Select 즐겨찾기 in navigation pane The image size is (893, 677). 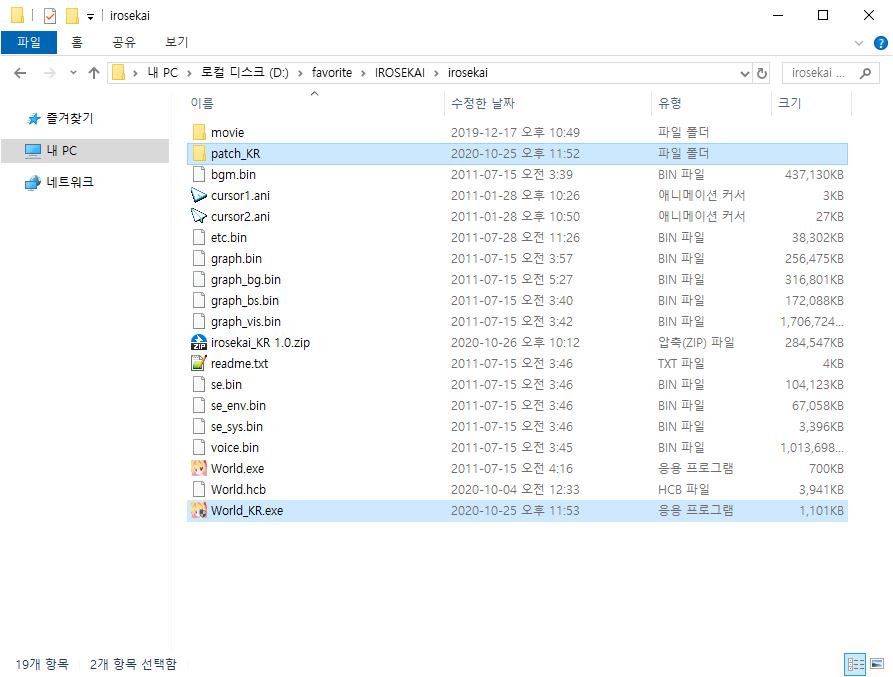(x=69, y=118)
